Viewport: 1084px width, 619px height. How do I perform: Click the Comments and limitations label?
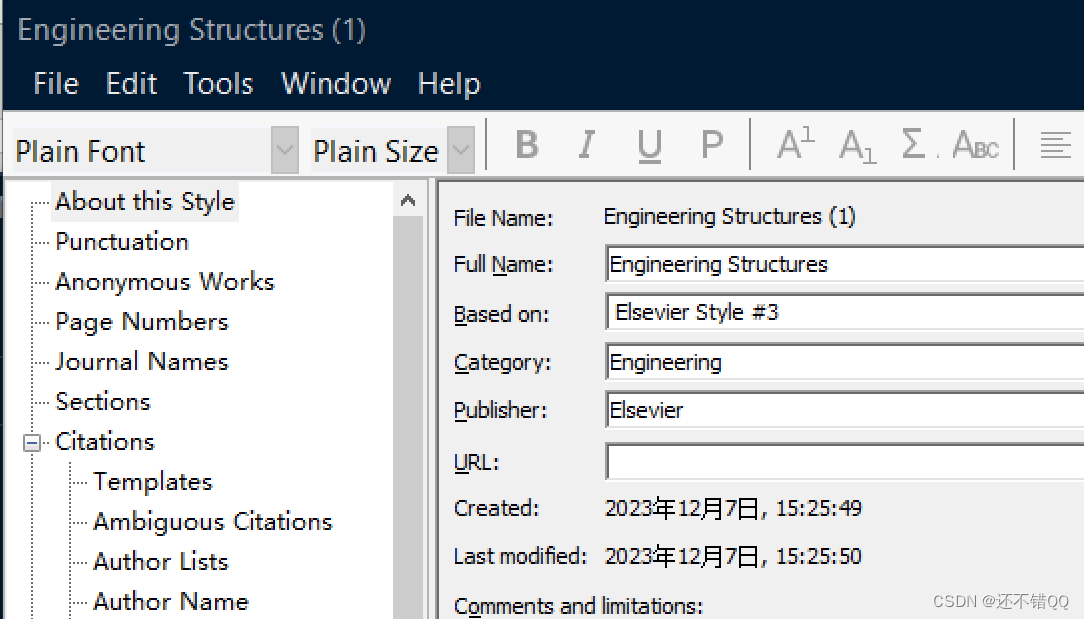(579, 606)
